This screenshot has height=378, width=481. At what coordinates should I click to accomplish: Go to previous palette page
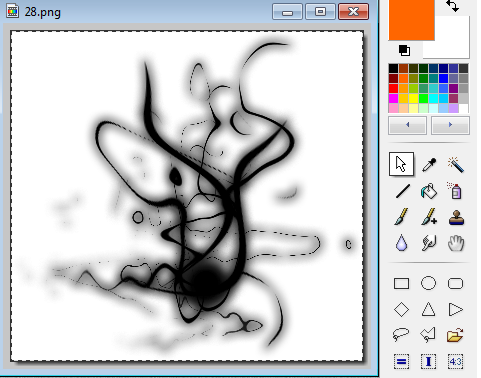(407, 125)
